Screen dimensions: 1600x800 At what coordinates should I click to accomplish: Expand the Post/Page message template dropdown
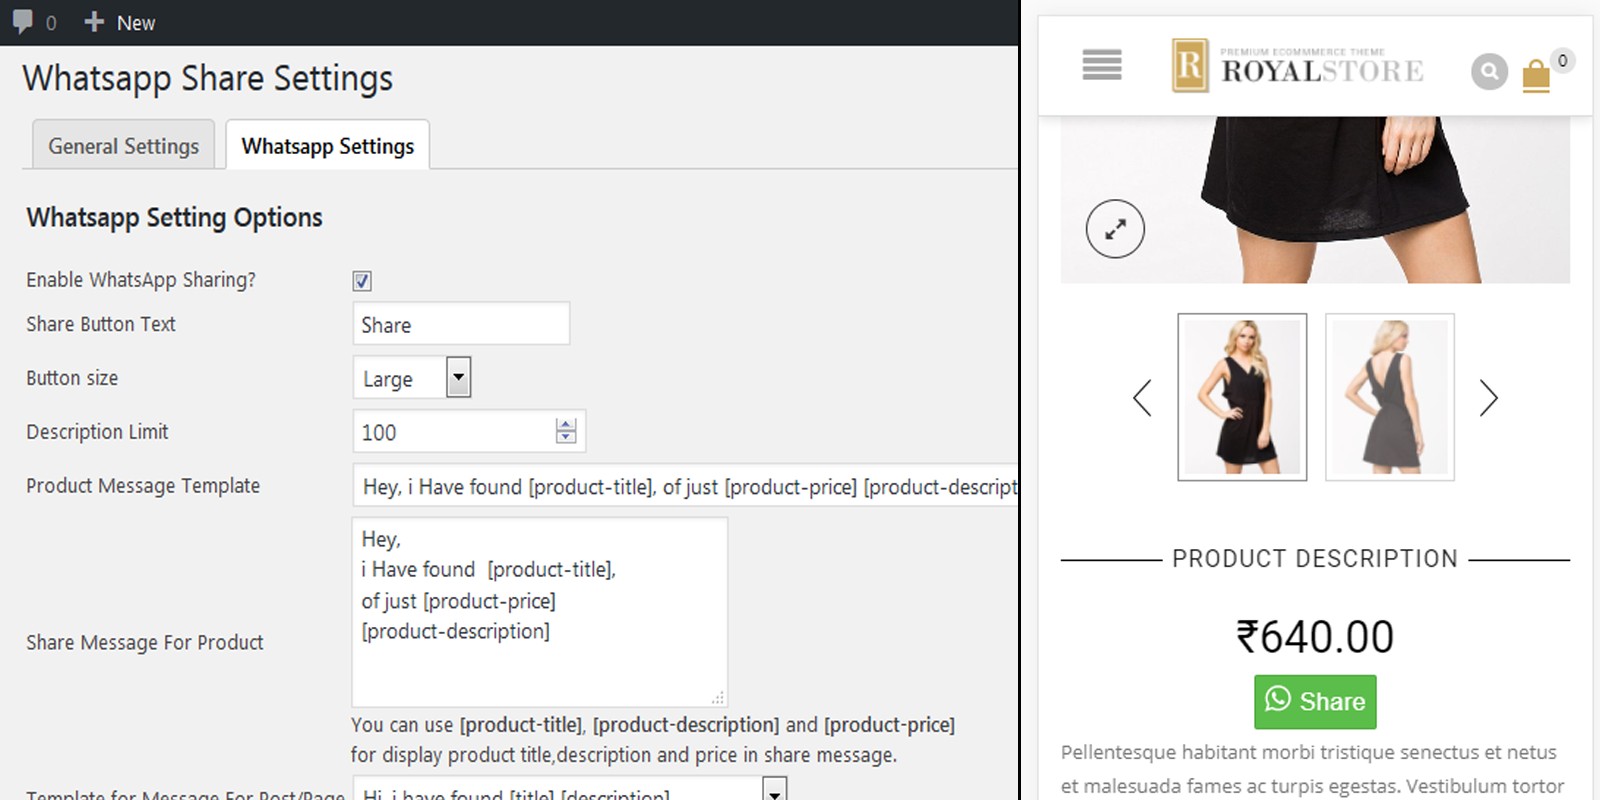pyautogui.click(x=775, y=791)
